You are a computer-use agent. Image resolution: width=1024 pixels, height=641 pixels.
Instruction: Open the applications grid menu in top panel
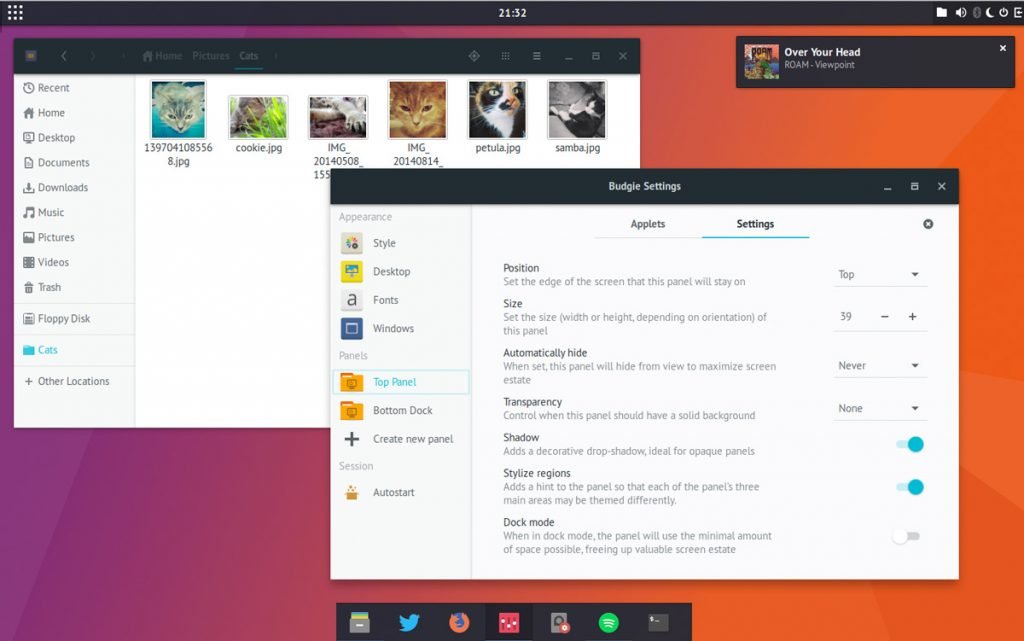[x=15, y=12]
